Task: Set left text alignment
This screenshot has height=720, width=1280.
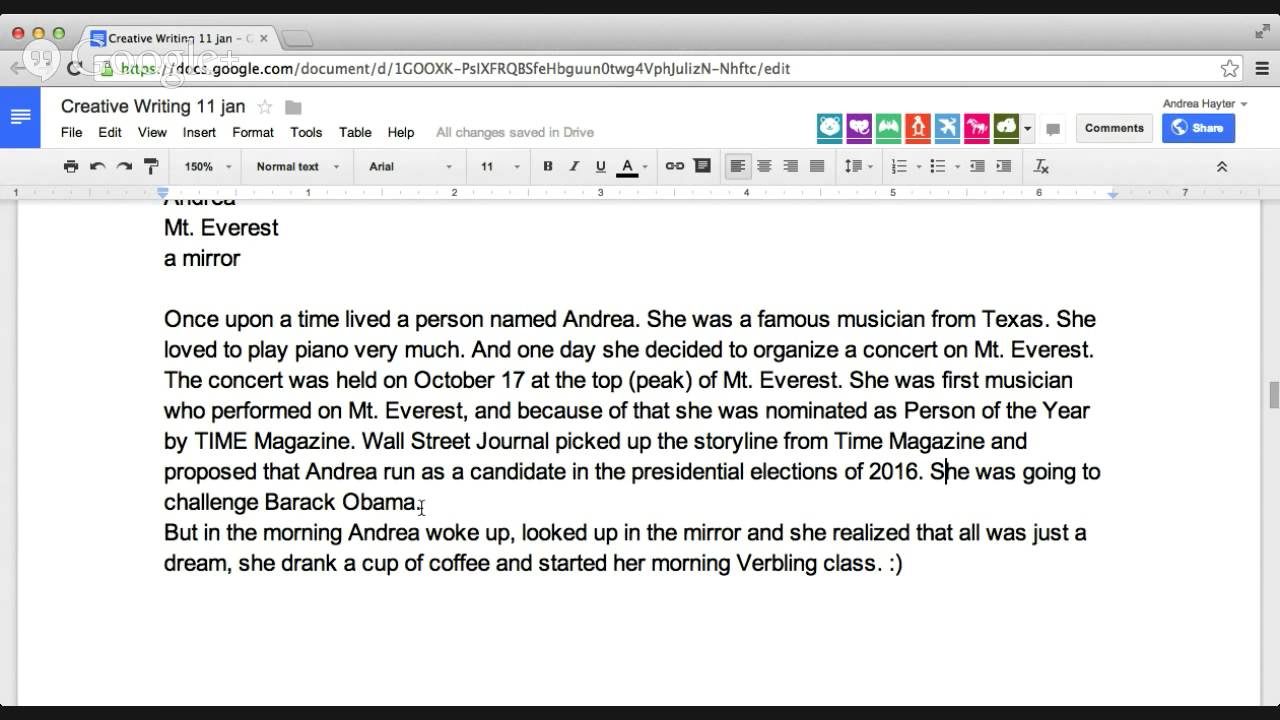Action: coord(737,167)
